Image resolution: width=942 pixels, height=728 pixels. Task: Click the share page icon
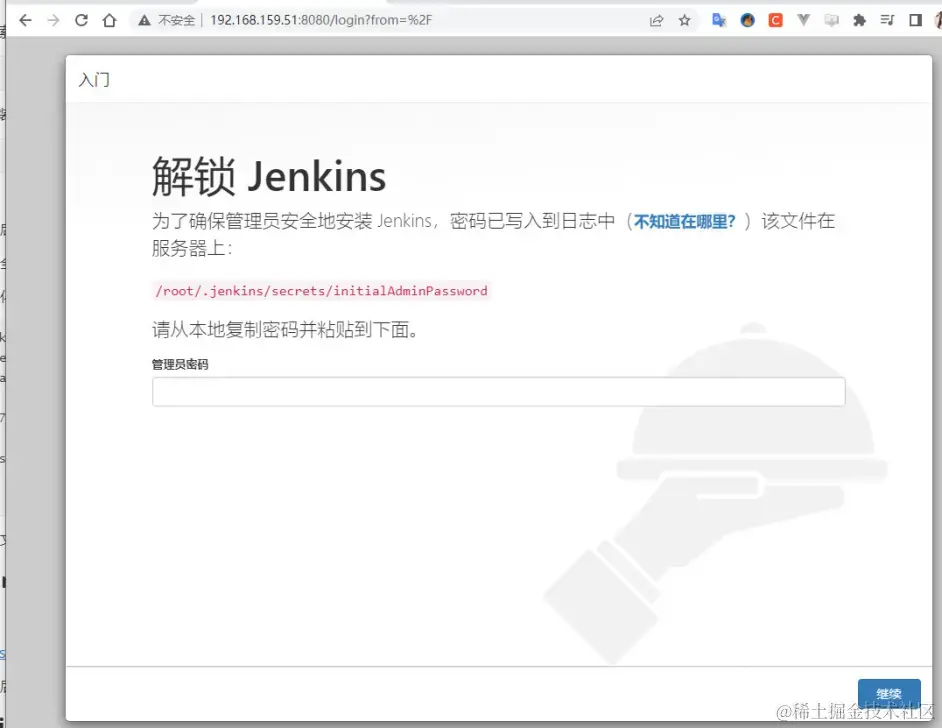click(x=656, y=20)
